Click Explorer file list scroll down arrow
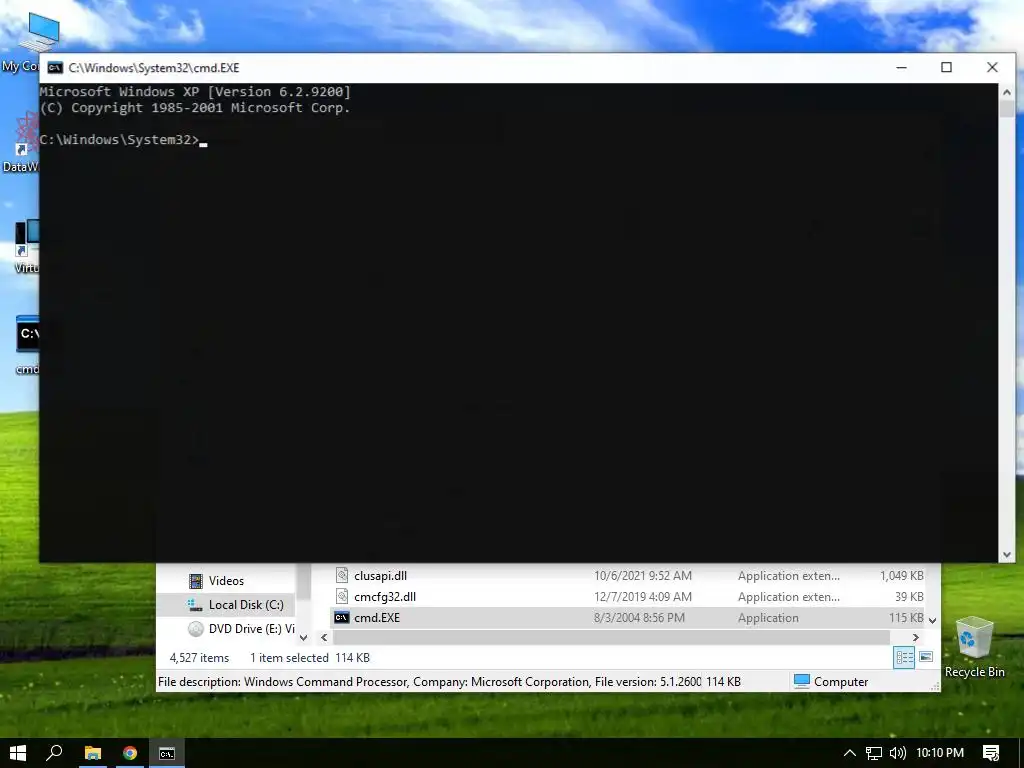1024x768 pixels. (933, 620)
